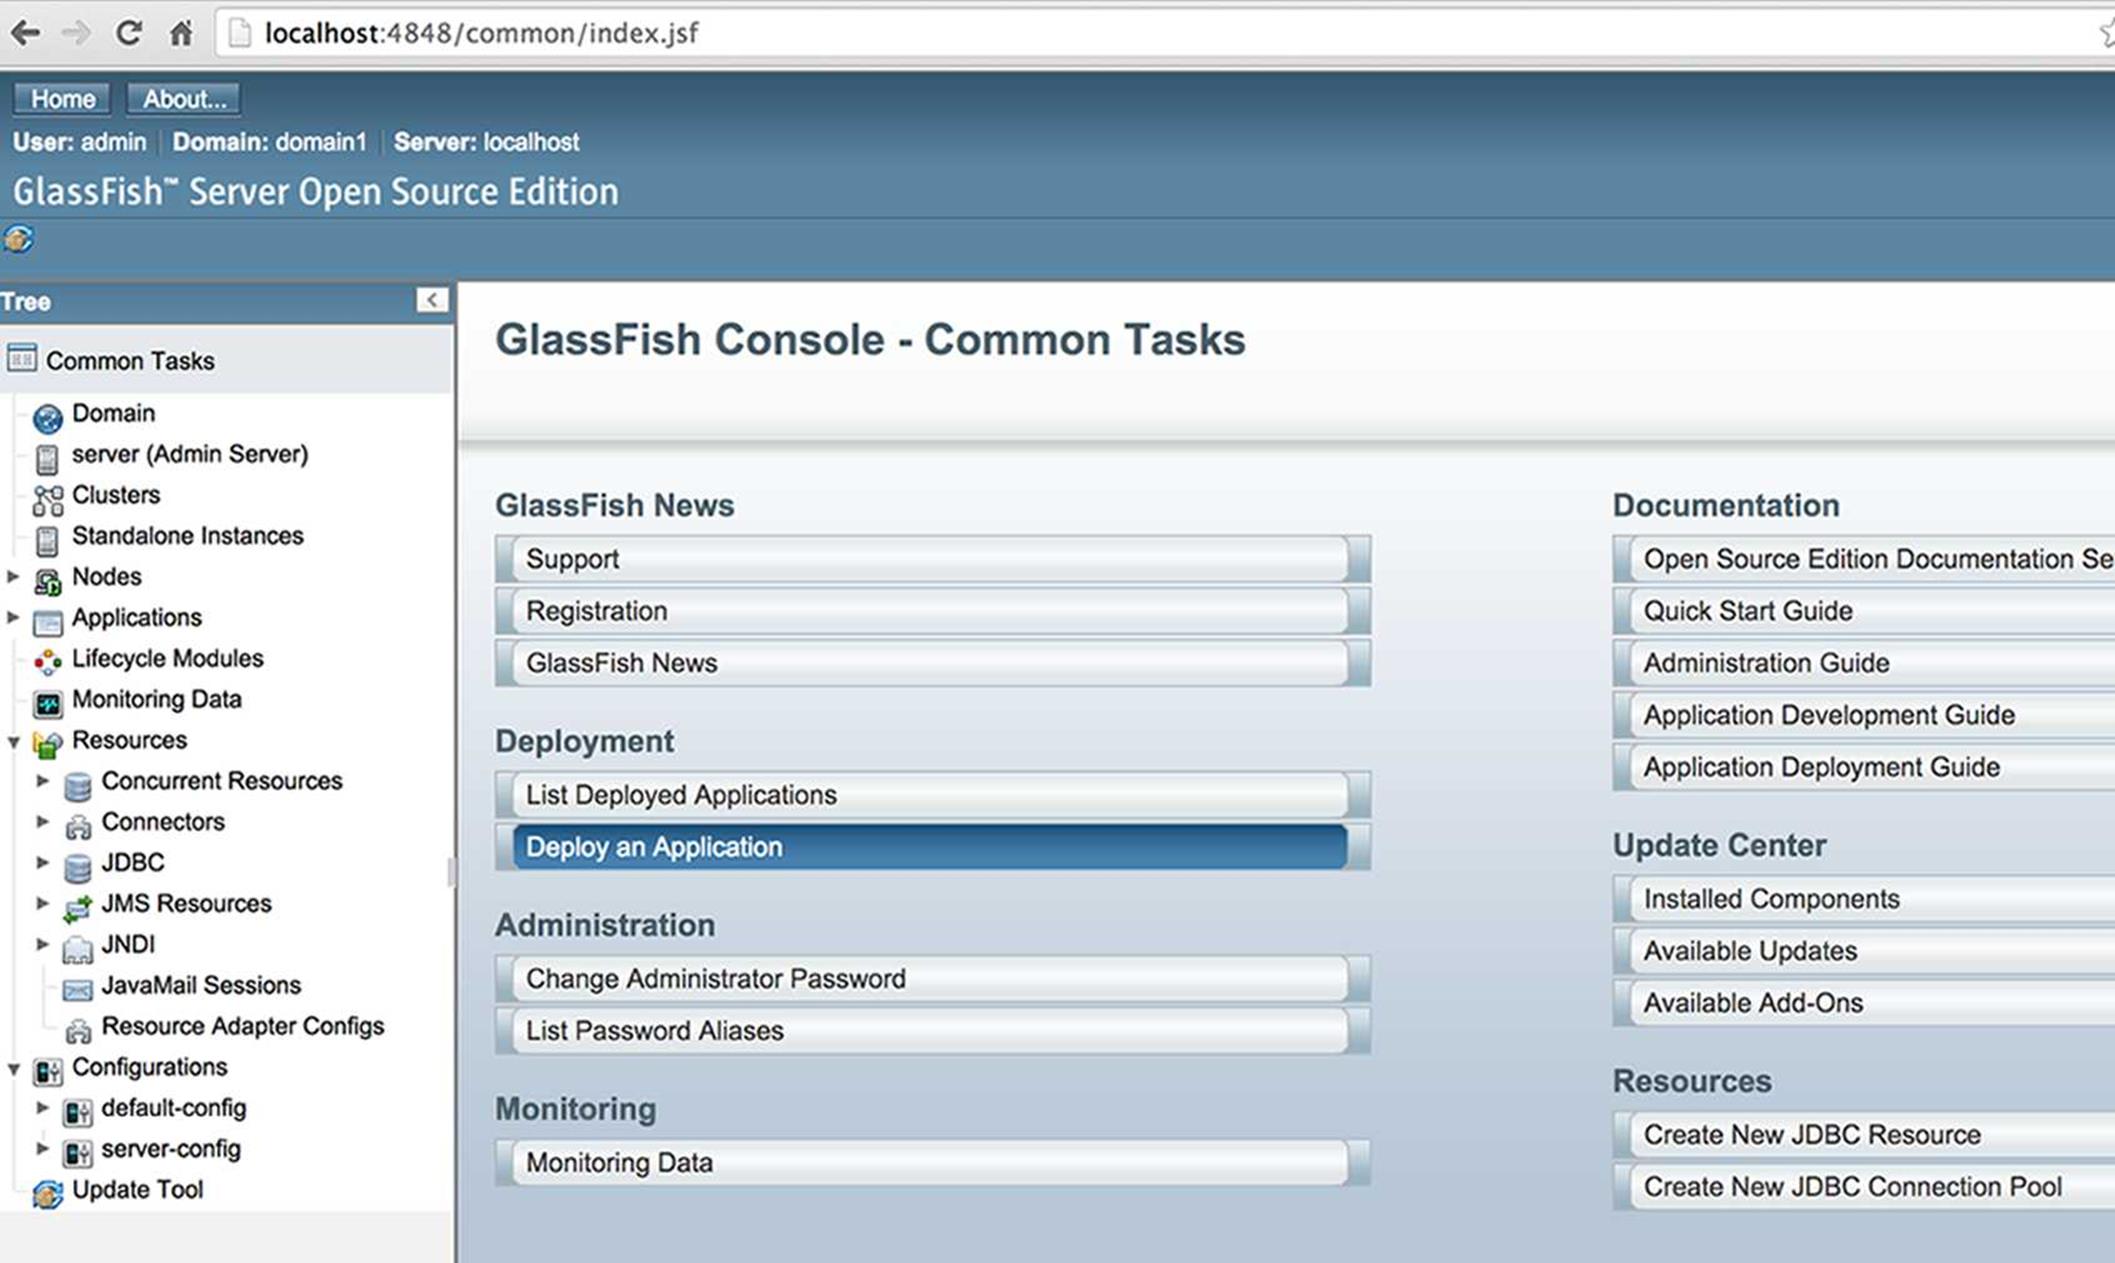Collapse the Tree panel with the arrow

pyautogui.click(x=431, y=300)
